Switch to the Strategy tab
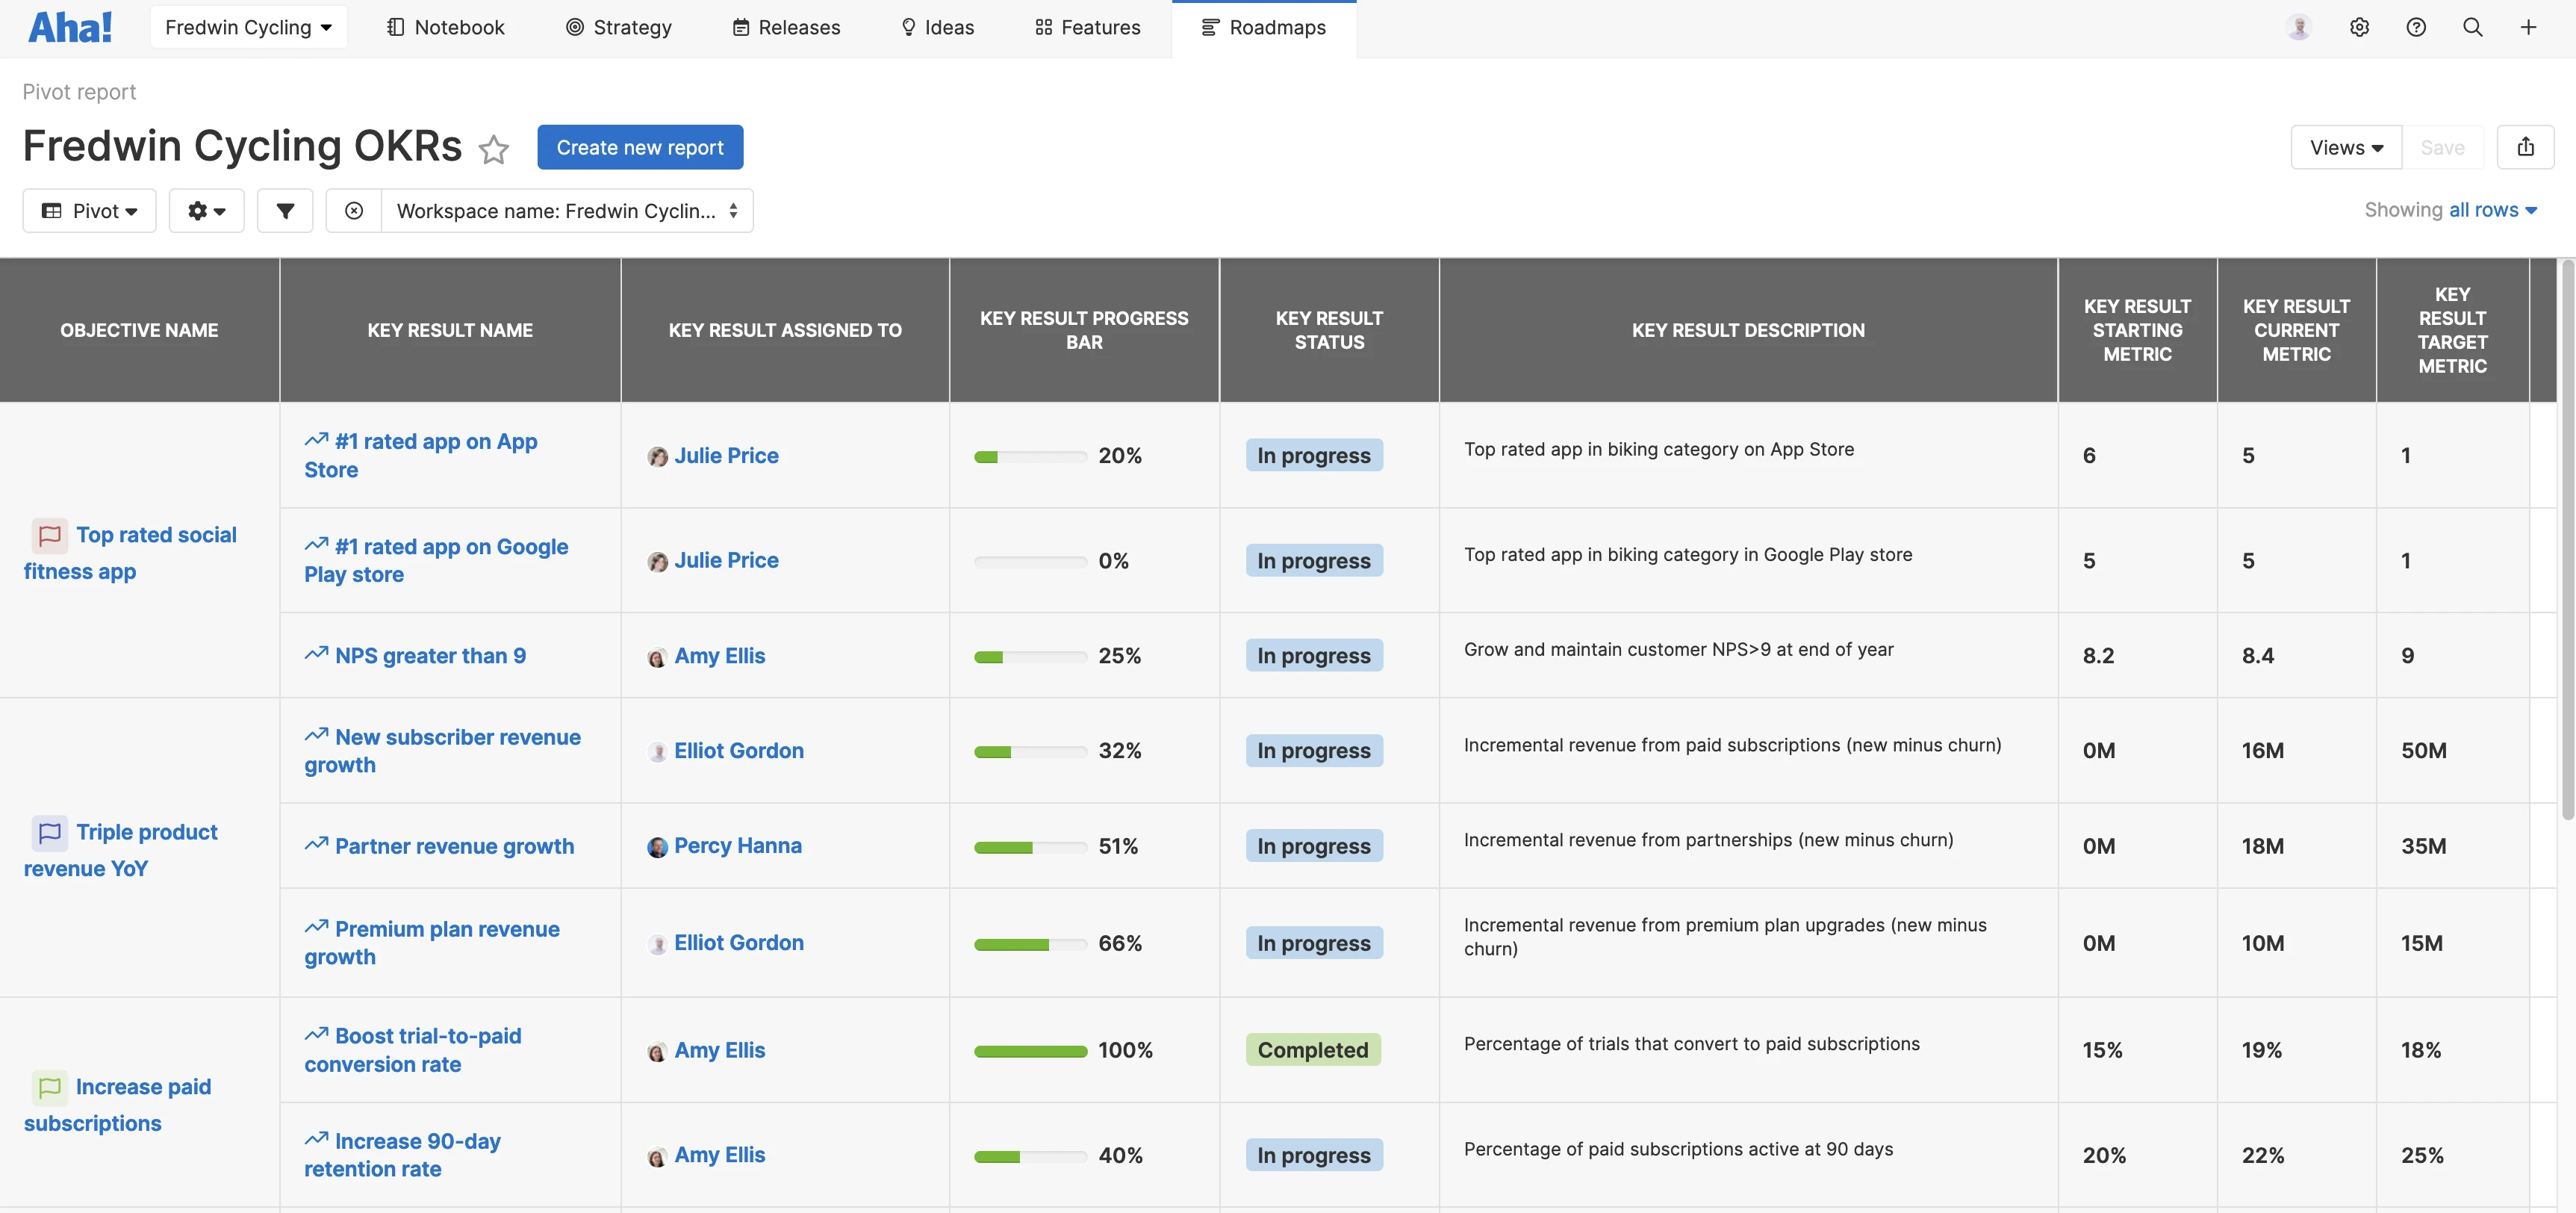Viewport: 2576px width, 1213px height. [619, 27]
